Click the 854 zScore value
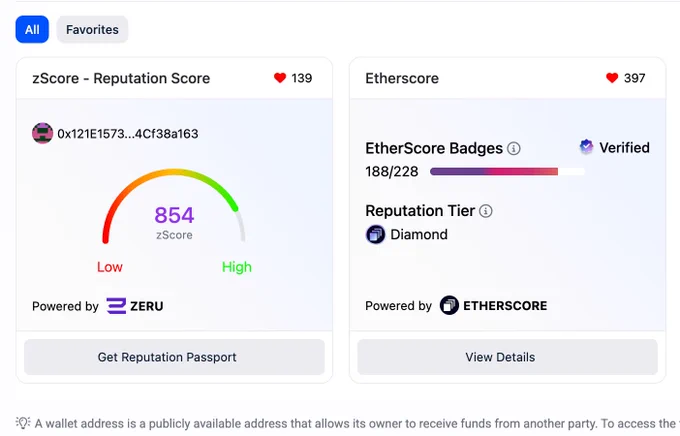Image resolution: width=680 pixels, height=436 pixels. click(174, 215)
